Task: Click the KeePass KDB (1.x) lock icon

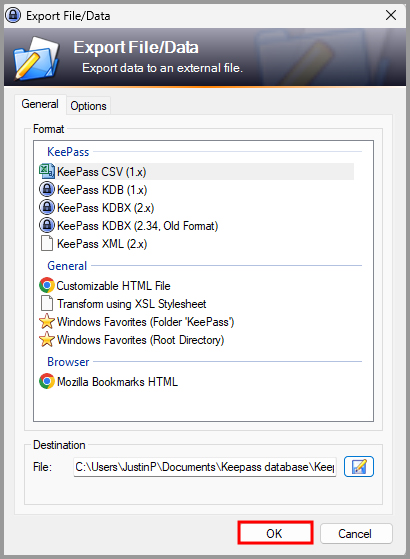Action: [x=46, y=189]
